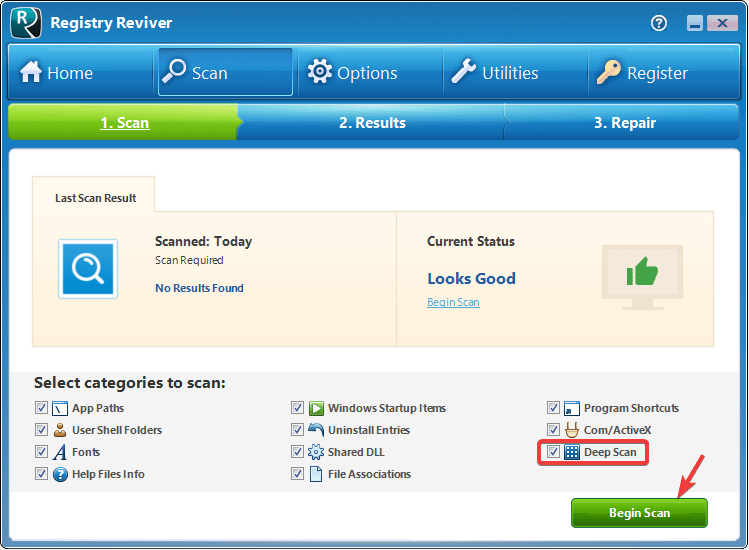The width and height of the screenshot is (749, 550).
Task: Click the App Paths icon
Action: (x=60, y=409)
